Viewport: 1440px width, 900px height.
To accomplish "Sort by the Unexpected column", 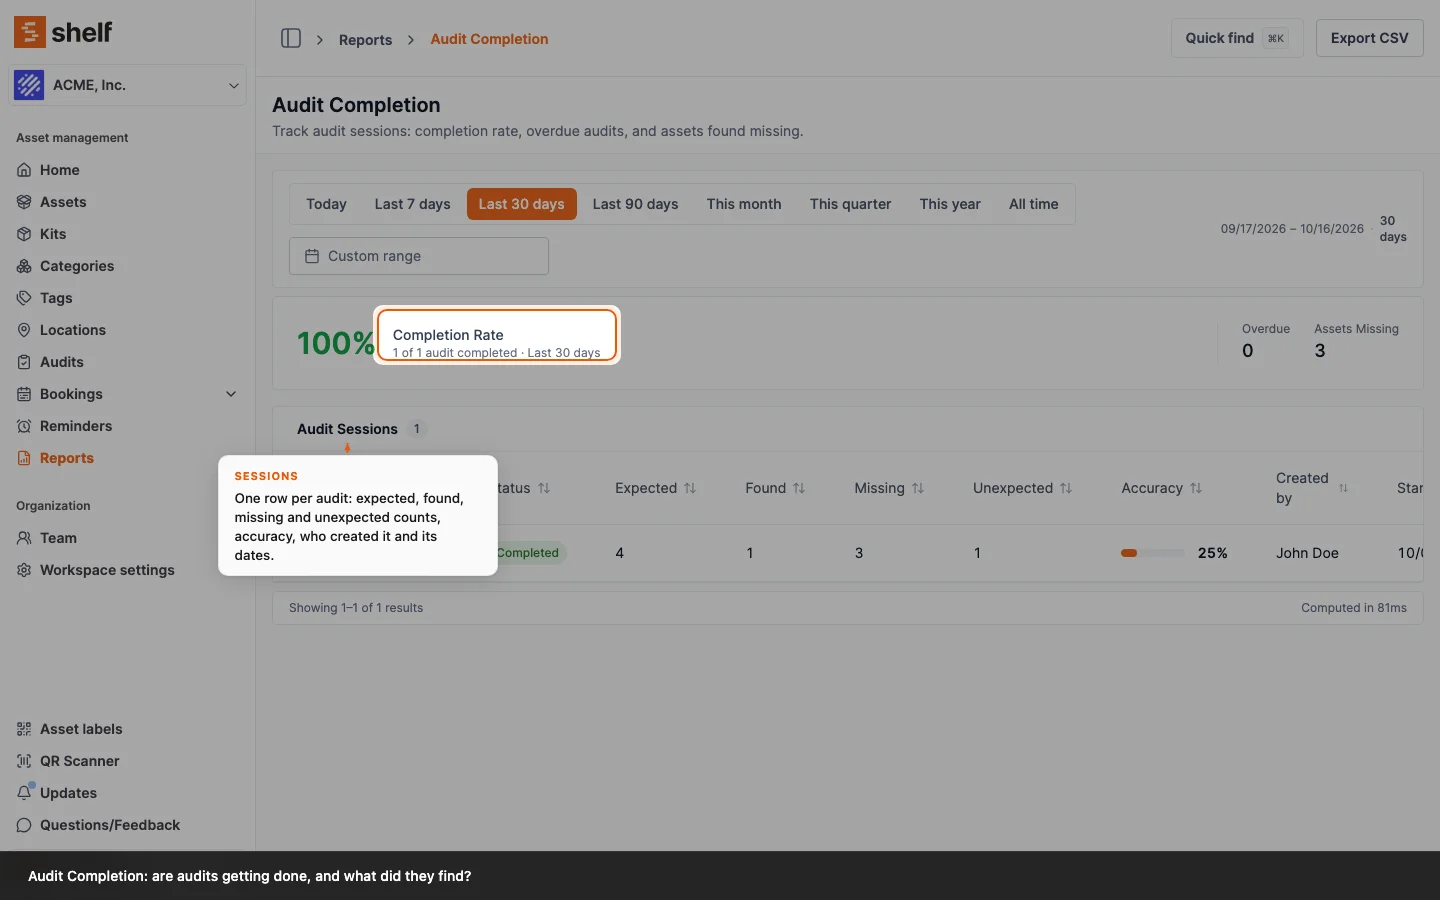I will [x=1022, y=488].
